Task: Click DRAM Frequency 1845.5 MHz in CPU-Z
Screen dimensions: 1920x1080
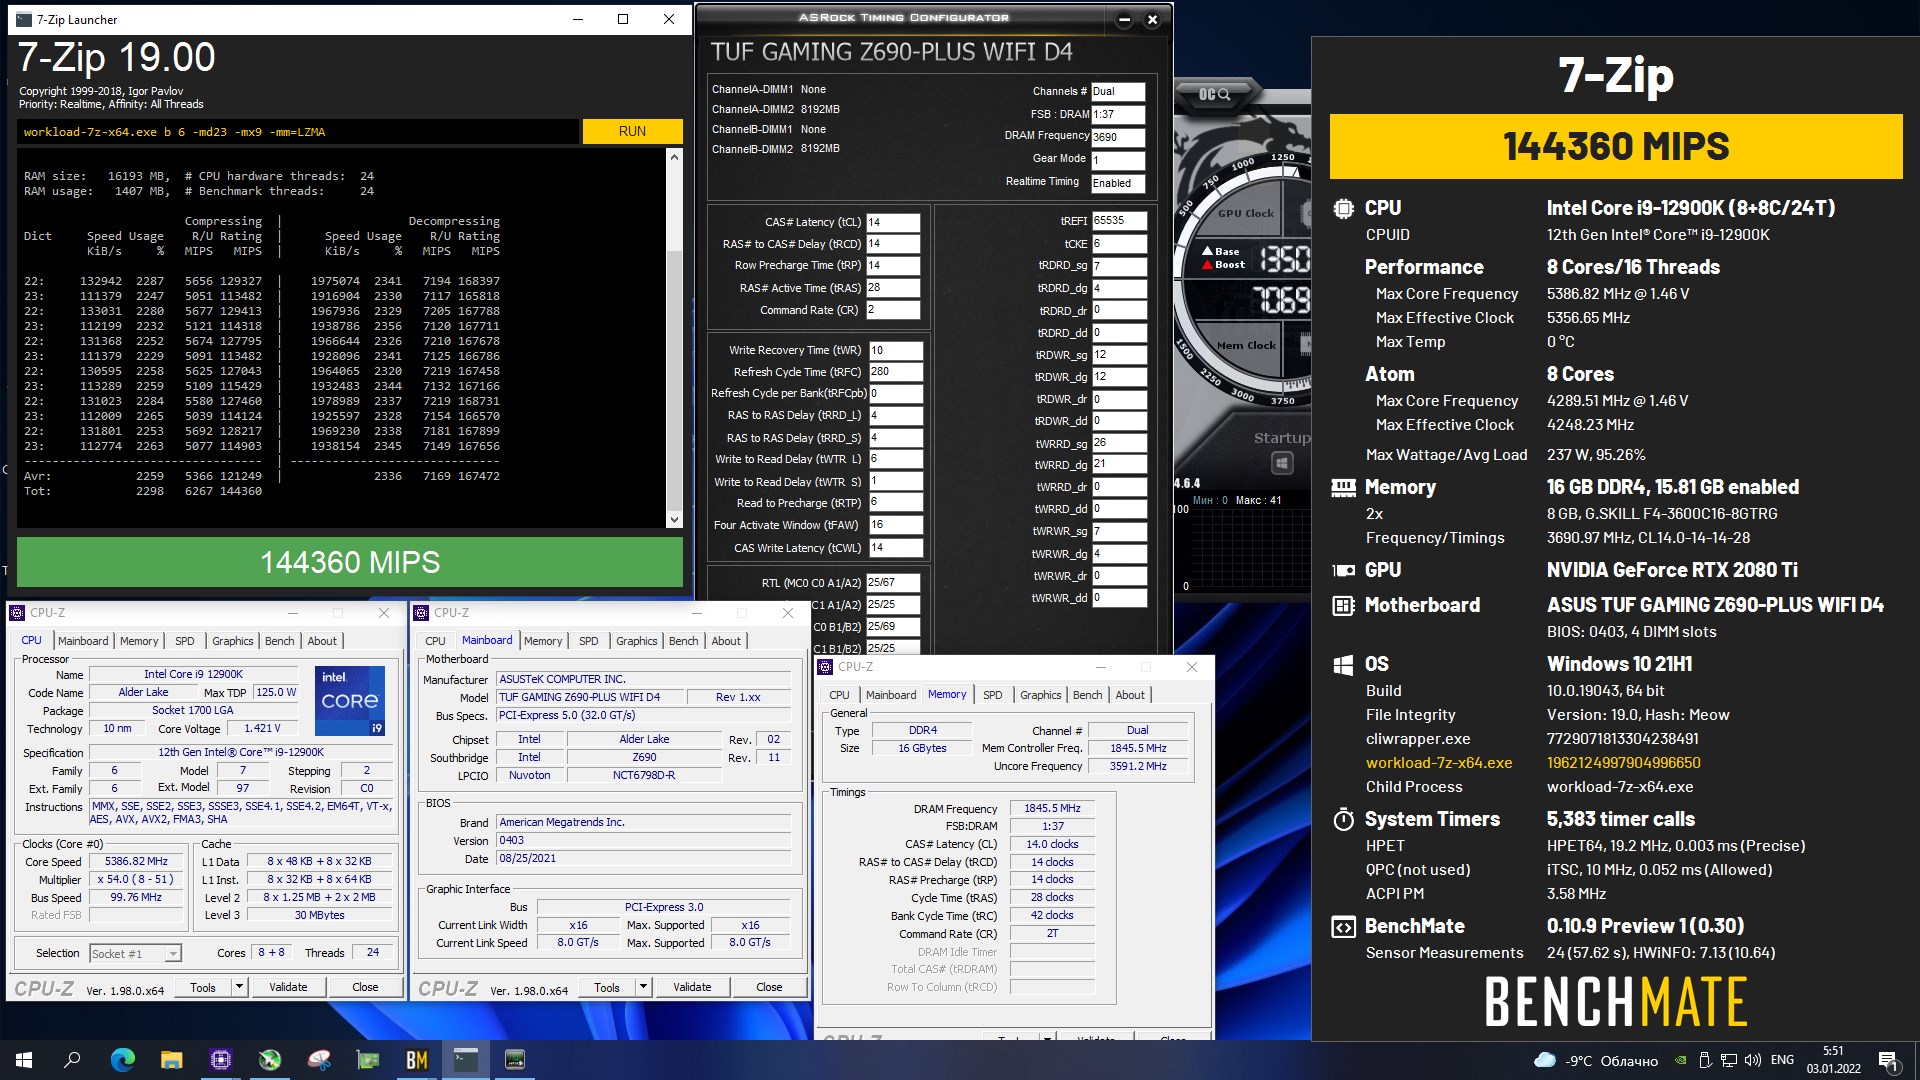Action: coord(1052,808)
